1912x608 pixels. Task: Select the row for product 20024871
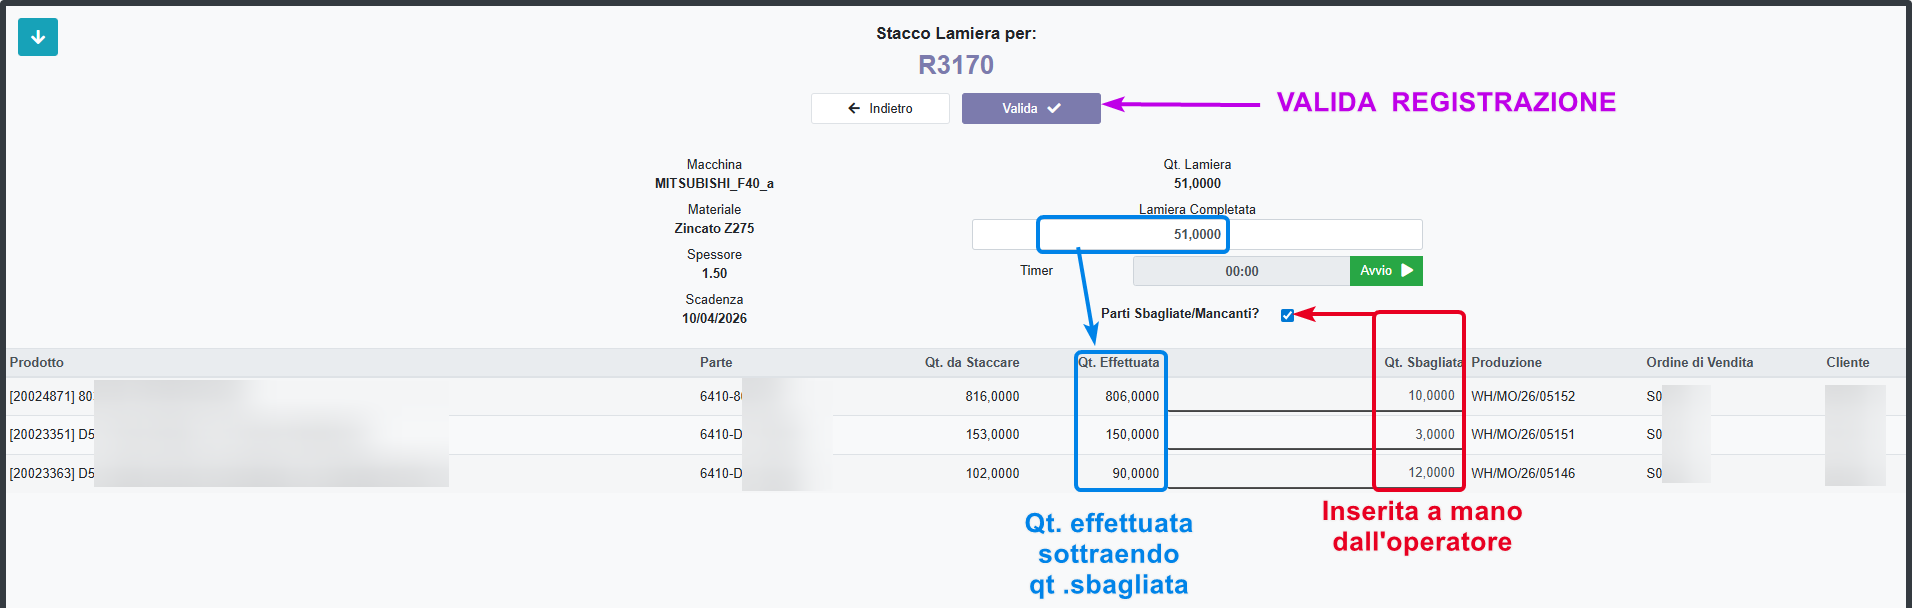click(x=51, y=397)
